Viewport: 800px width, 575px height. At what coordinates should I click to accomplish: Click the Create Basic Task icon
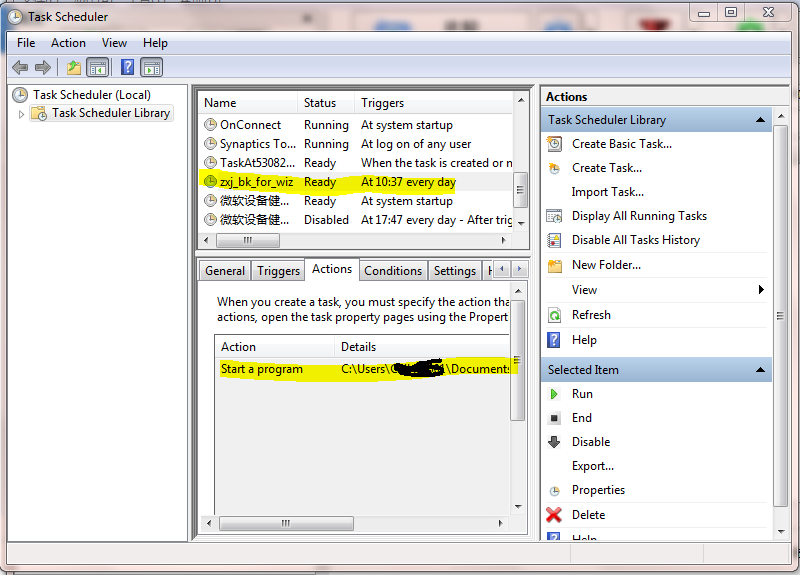coord(555,144)
